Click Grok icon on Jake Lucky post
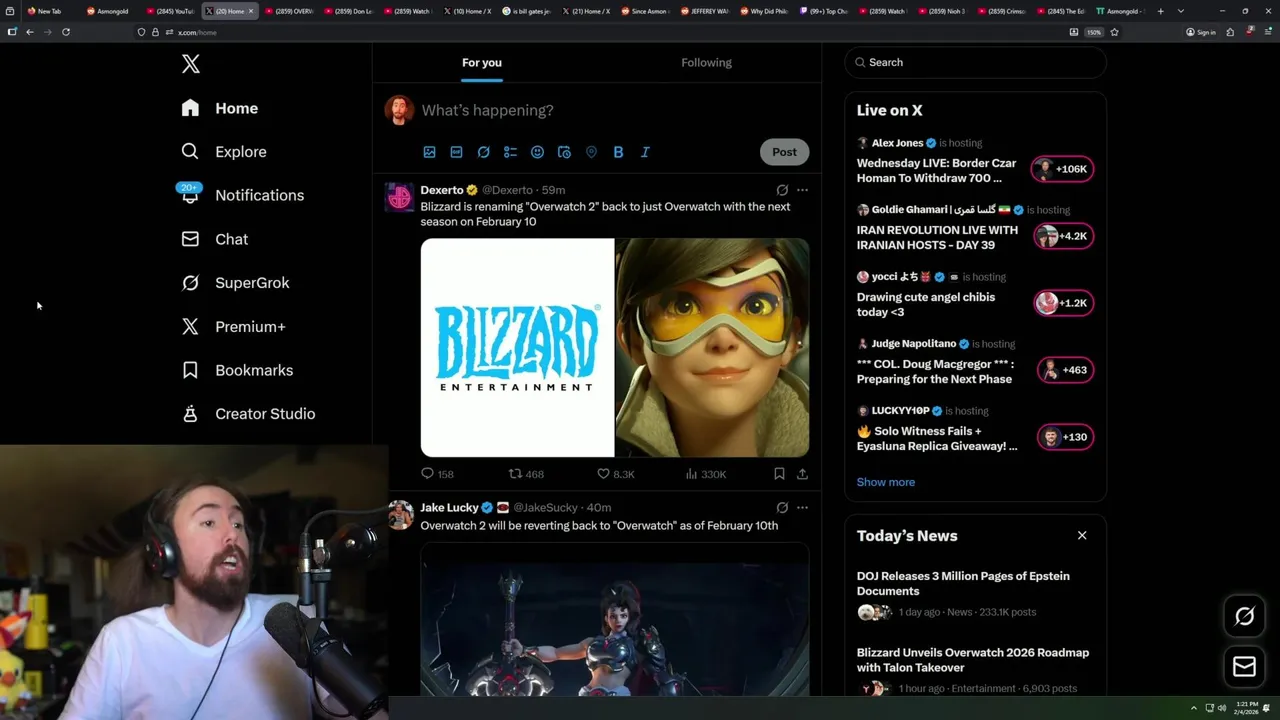 (782, 508)
